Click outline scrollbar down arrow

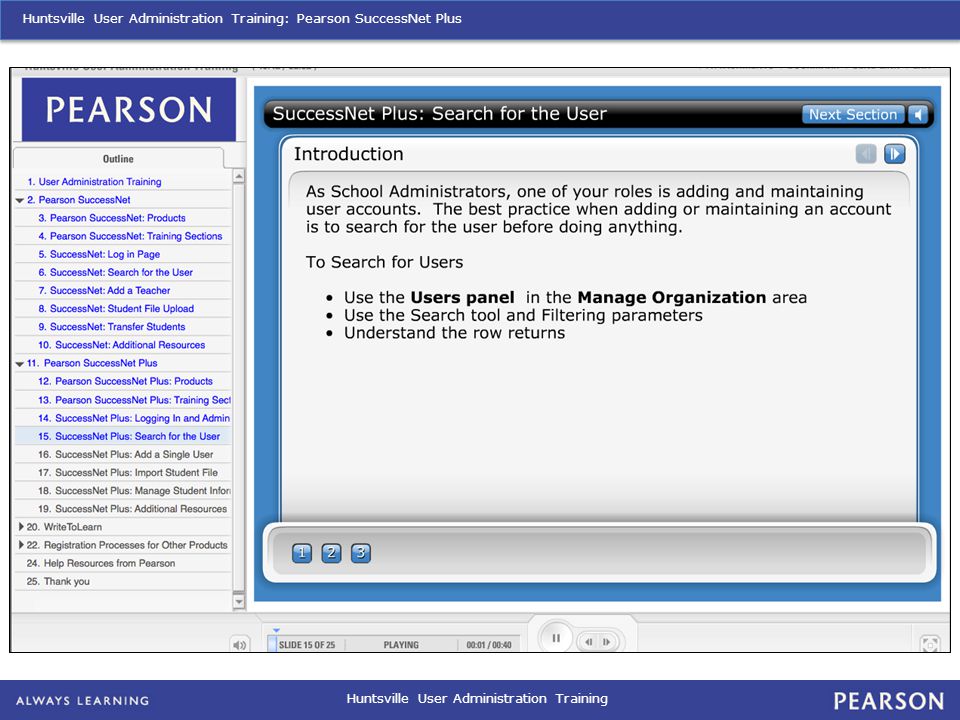pyautogui.click(x=239, y=602)
